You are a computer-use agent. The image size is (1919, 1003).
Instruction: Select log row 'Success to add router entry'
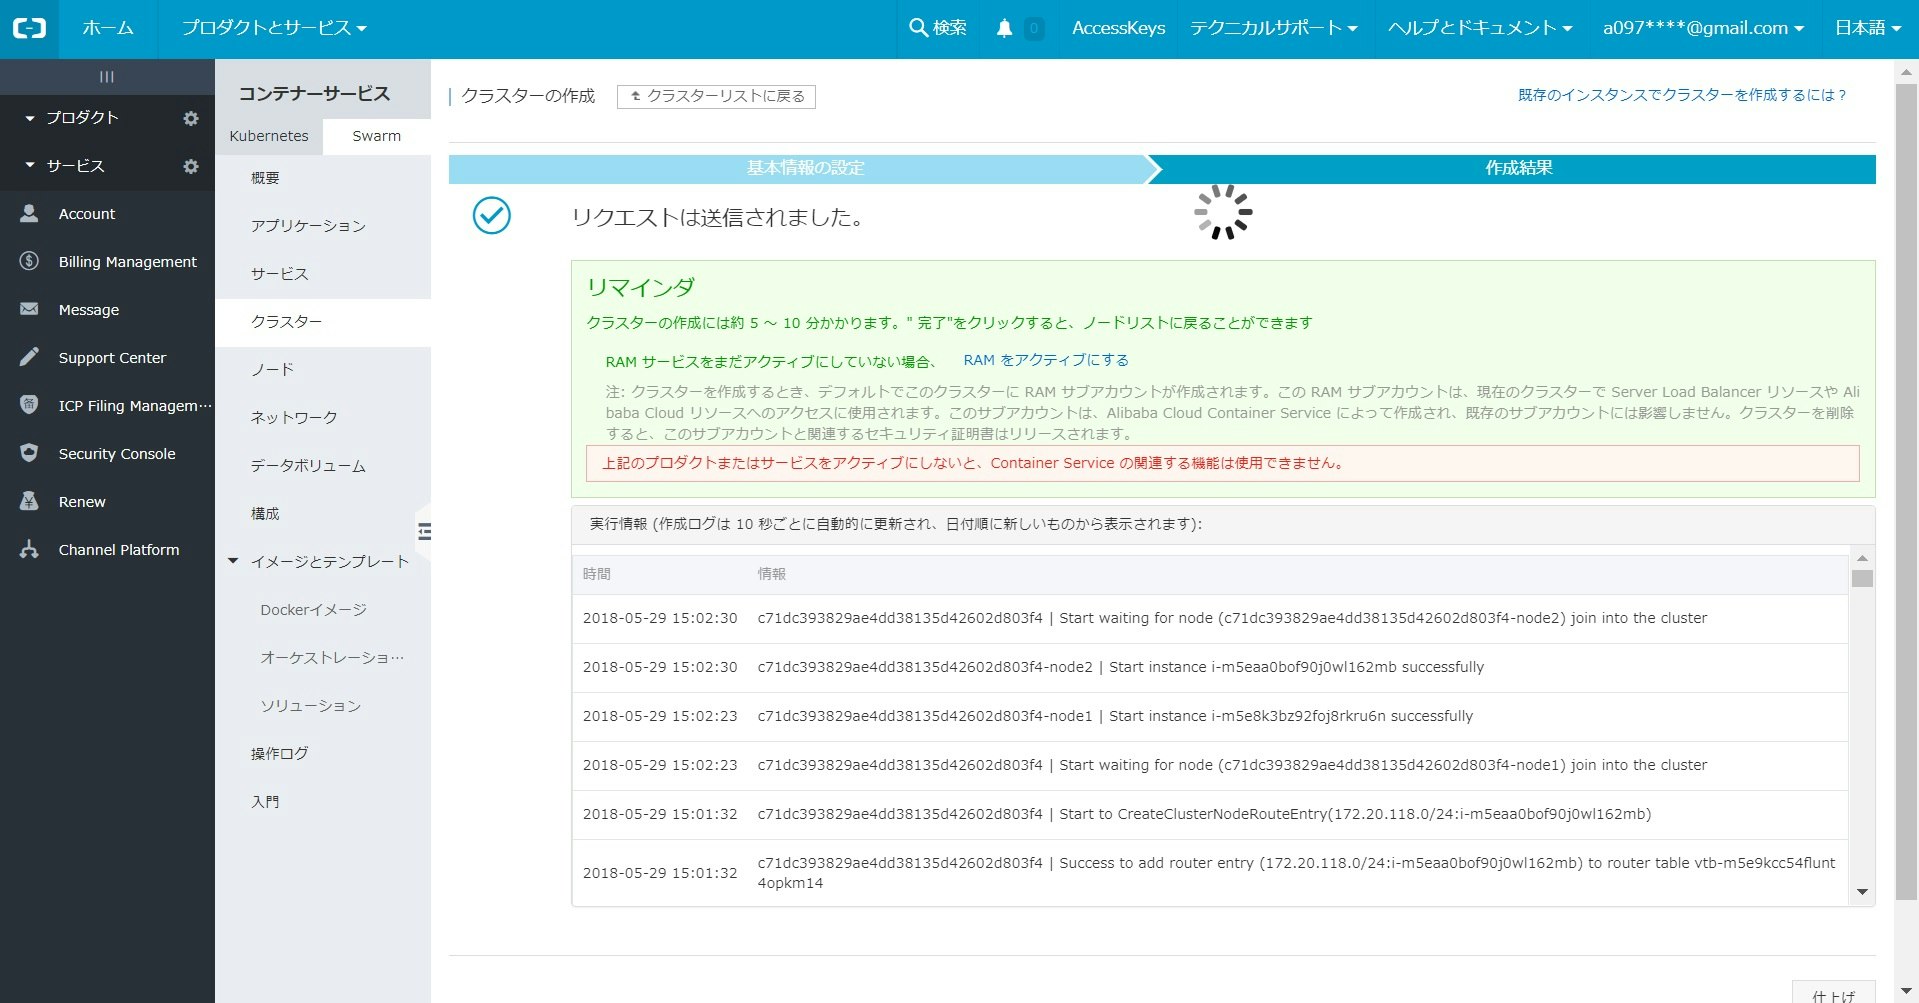click(x=1210, y=873)
